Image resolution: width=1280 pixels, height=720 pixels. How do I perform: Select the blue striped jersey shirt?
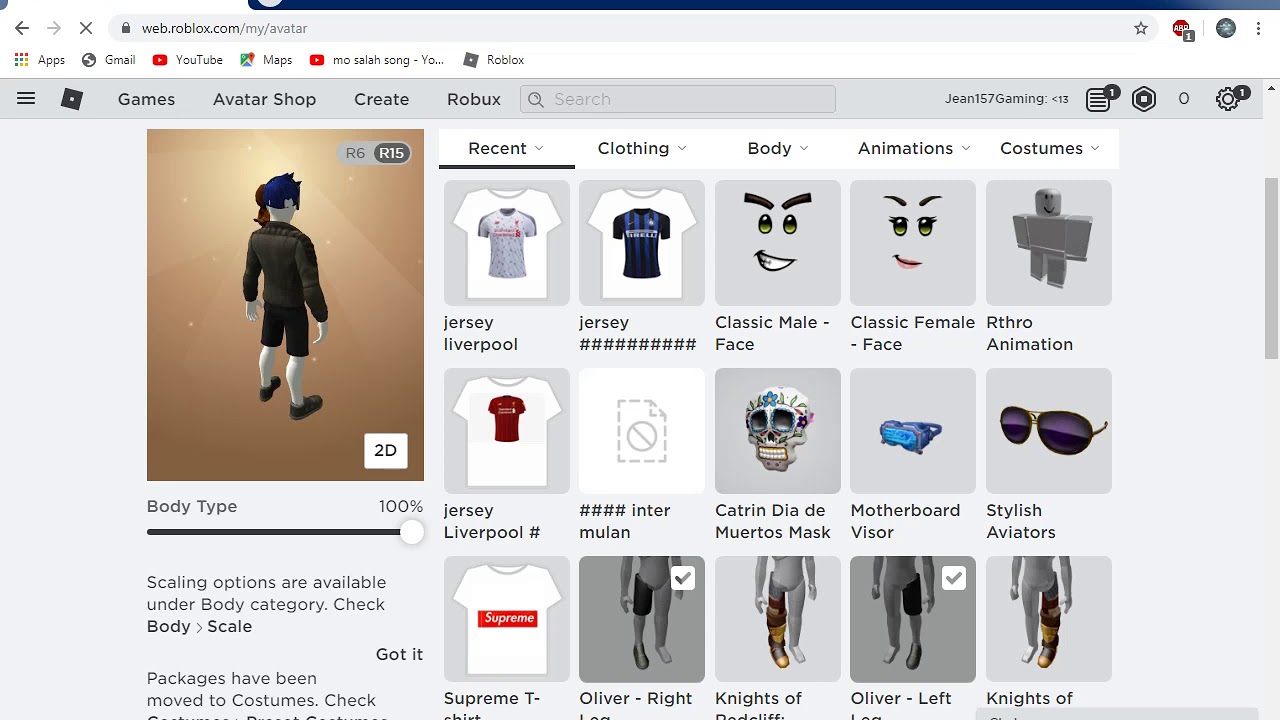tap(642, 243)
